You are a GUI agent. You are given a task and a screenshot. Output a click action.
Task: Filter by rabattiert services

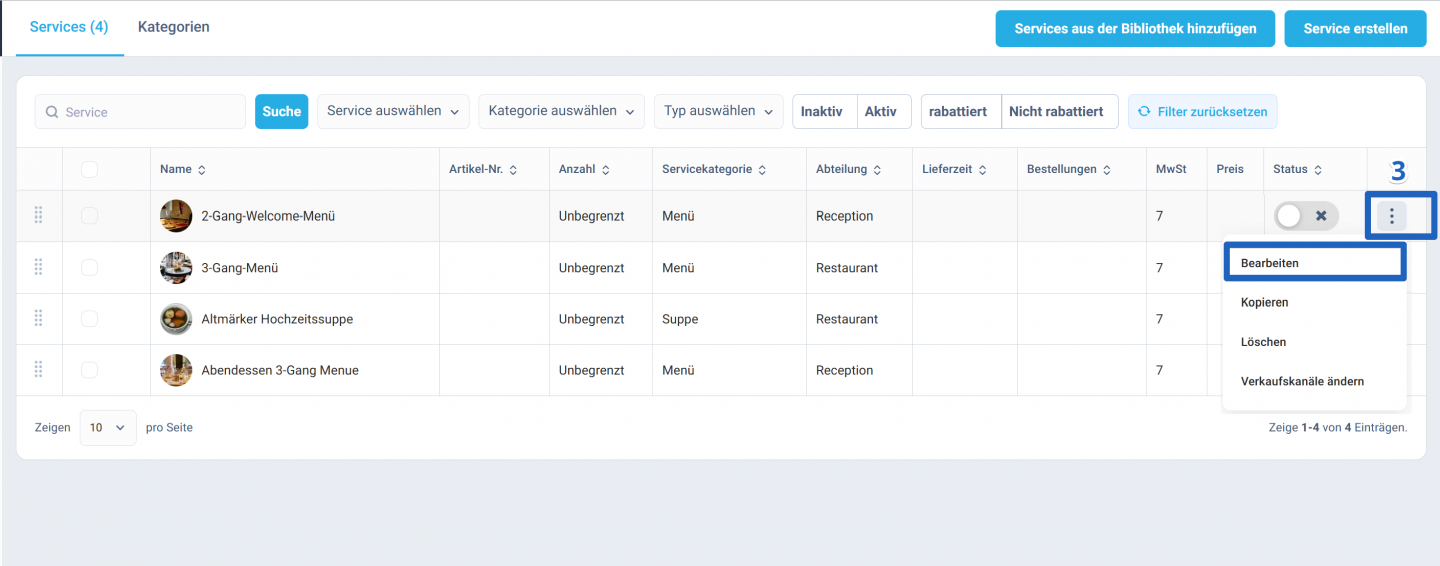click(x=961, y=112)
